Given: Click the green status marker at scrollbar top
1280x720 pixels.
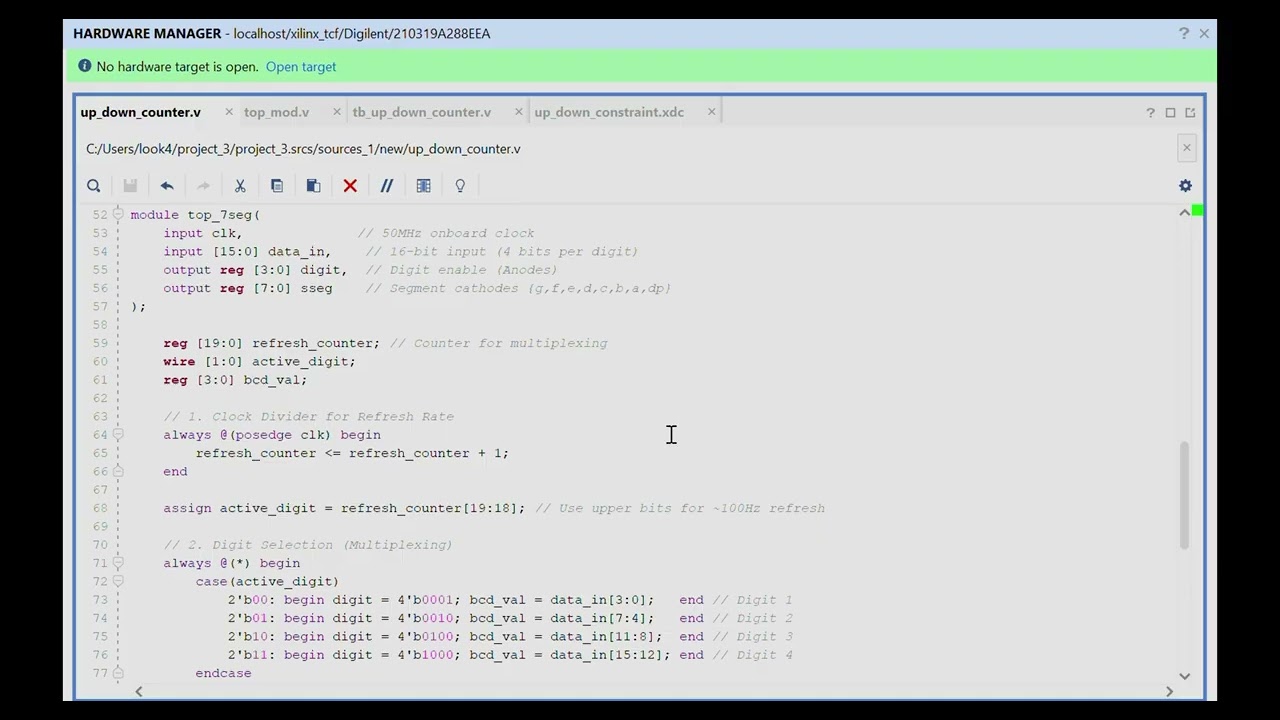Looking at the screenshot, I should [1198, 210].
